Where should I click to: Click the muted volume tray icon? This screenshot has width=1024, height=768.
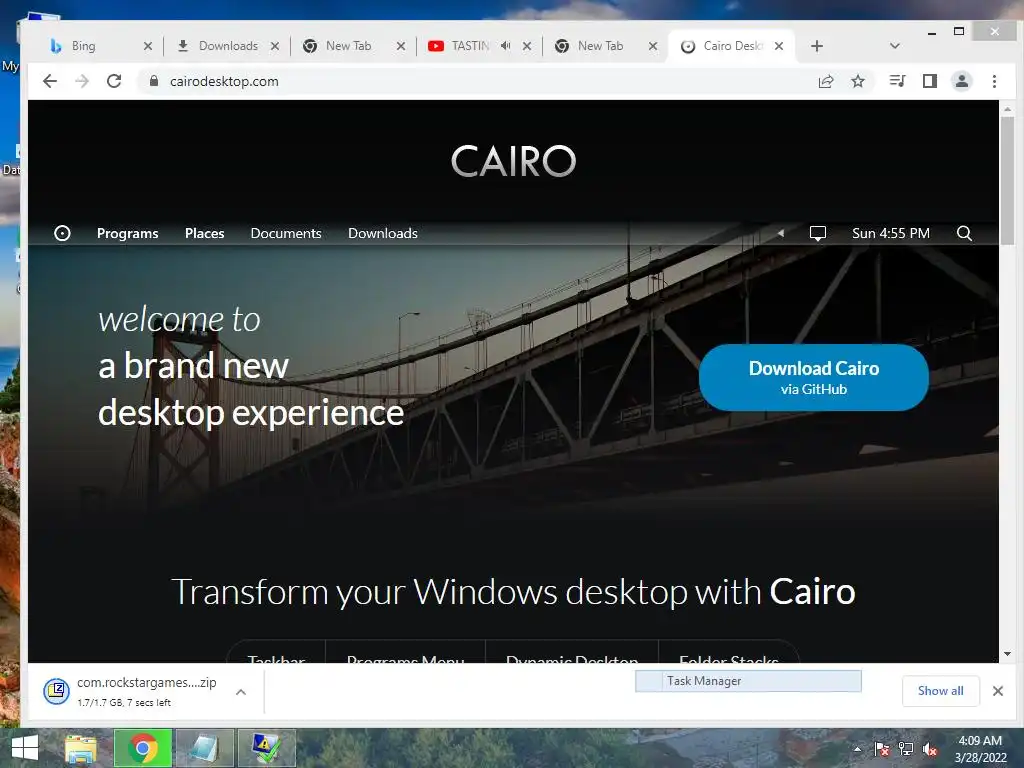930,749
